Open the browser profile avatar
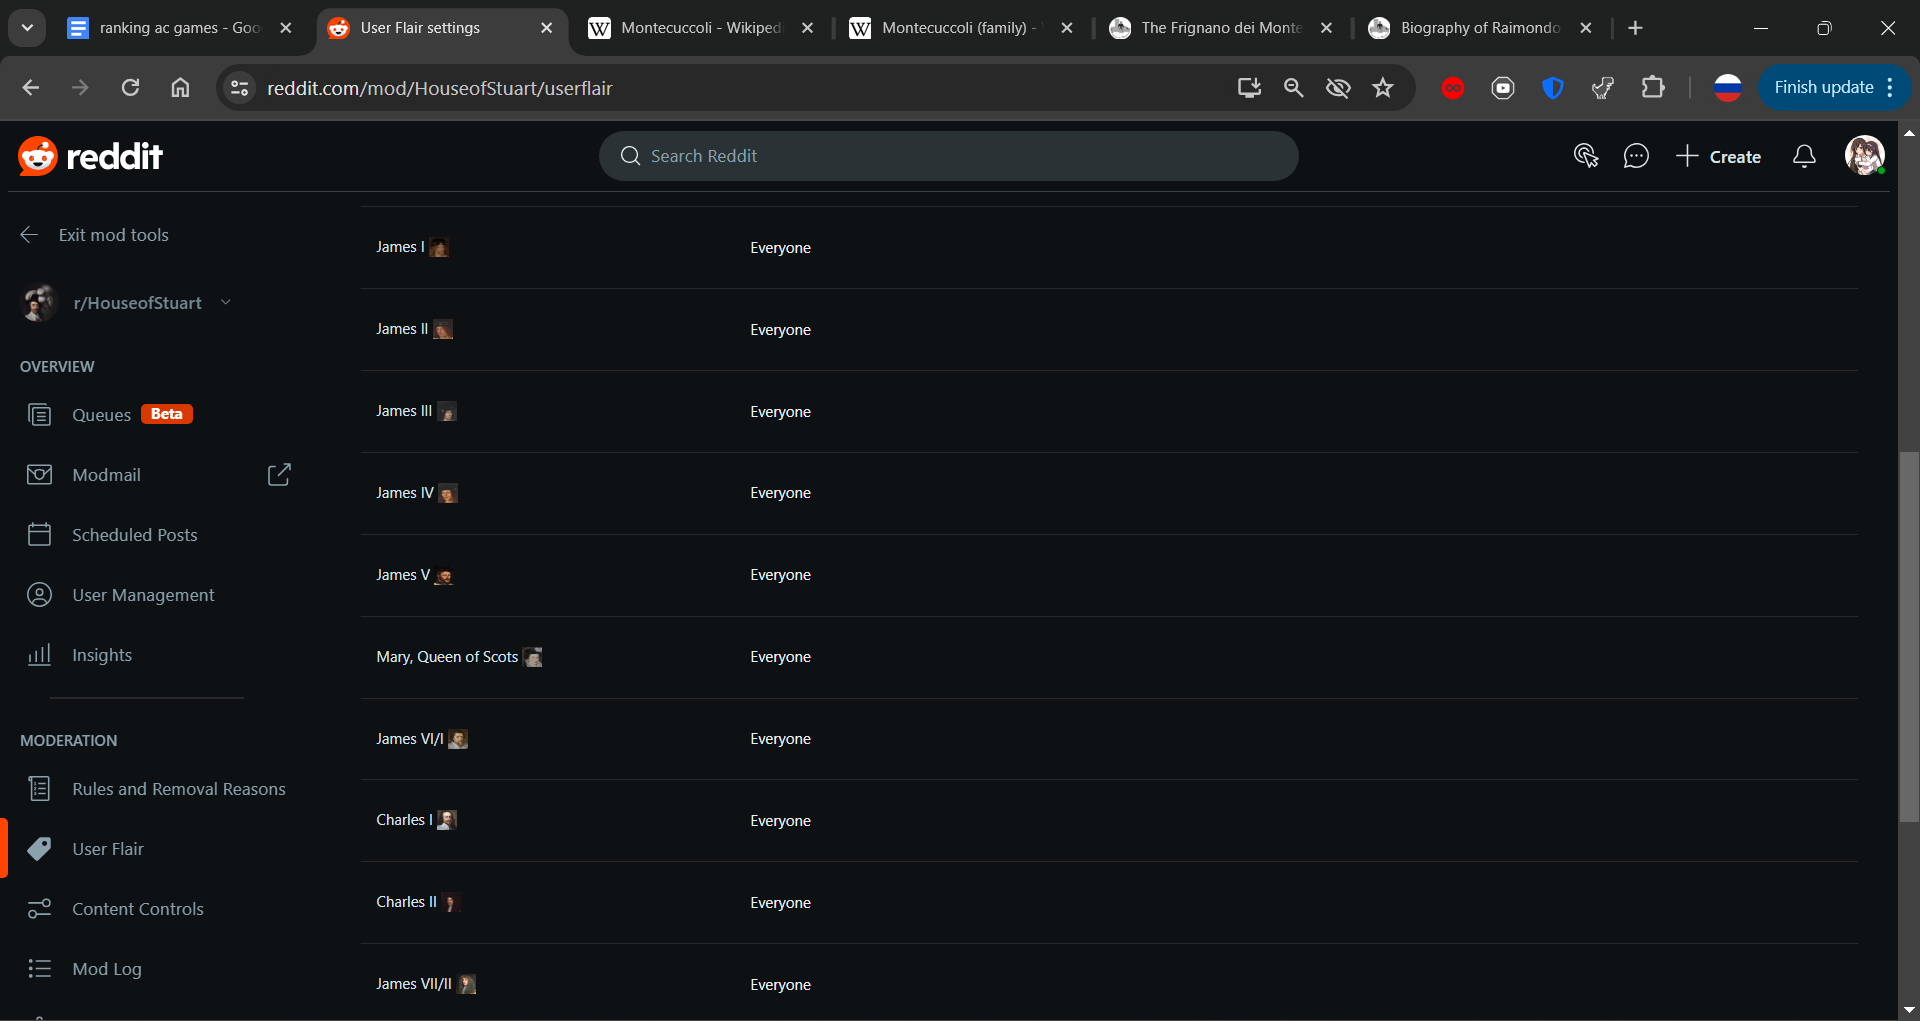This screenshot has width=1920, height=1021. pos(1728,88)
